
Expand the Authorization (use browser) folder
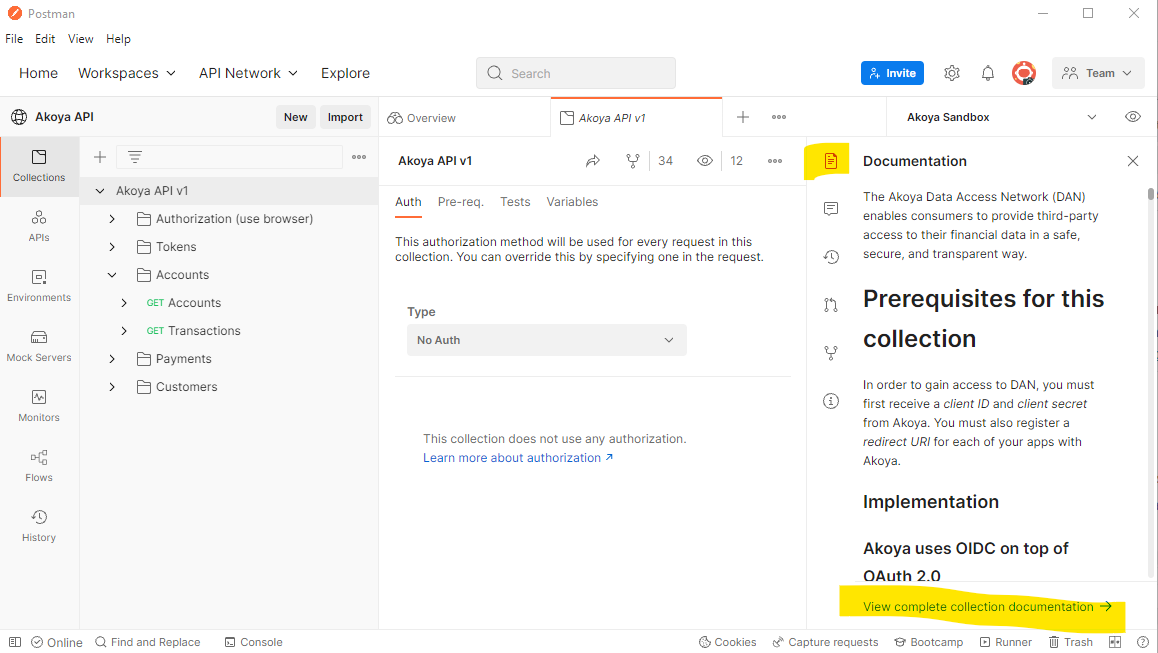coord(112,219)
